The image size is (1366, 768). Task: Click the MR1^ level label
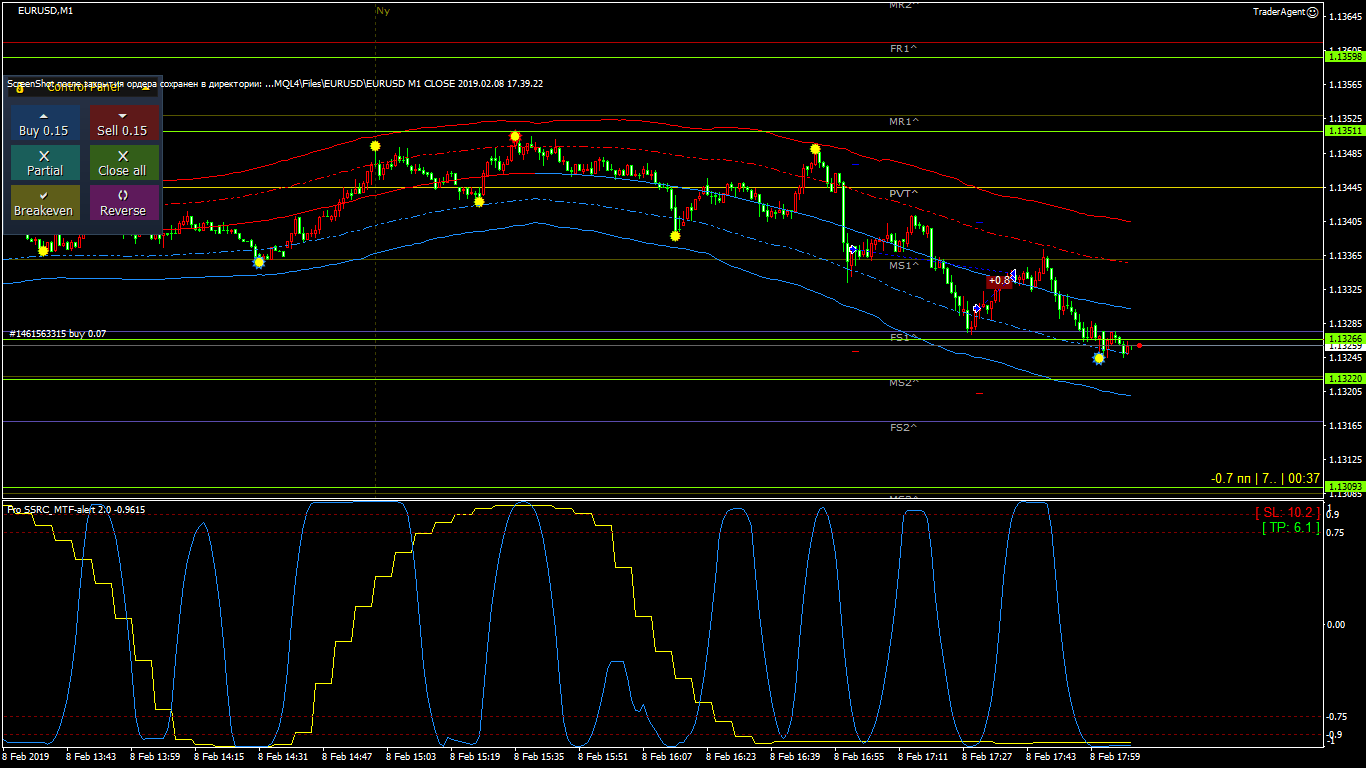[x=904, y=122]
